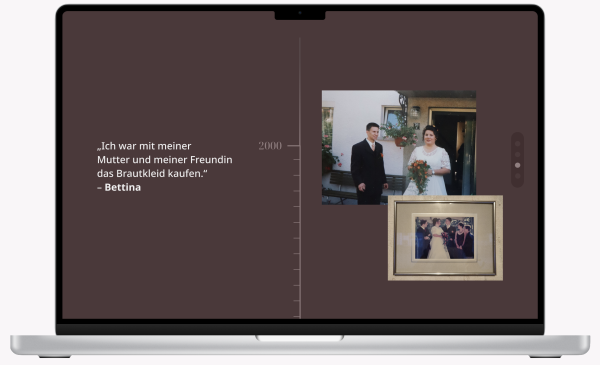The height and width of the screenshot is (365, 600).
Task: Open the bride and groom wedding photo
Action: (399, 147)
